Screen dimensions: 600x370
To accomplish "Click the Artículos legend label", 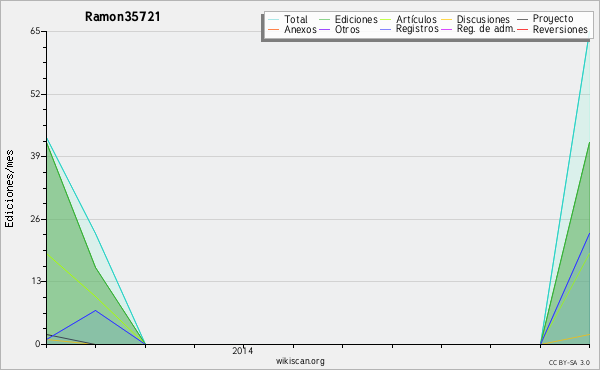I will pyautogui.click(x=416, y=19).
